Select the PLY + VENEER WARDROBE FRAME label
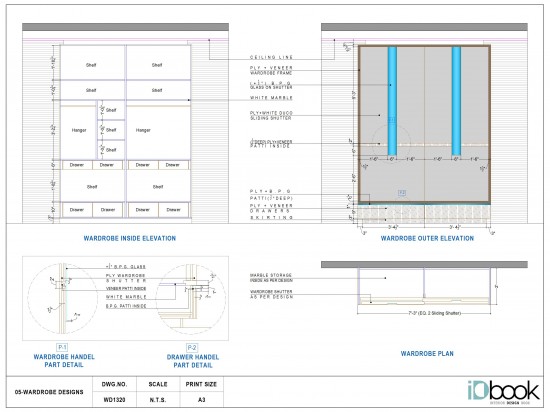Viewport: 550px width, 412px height. (271, 70)
